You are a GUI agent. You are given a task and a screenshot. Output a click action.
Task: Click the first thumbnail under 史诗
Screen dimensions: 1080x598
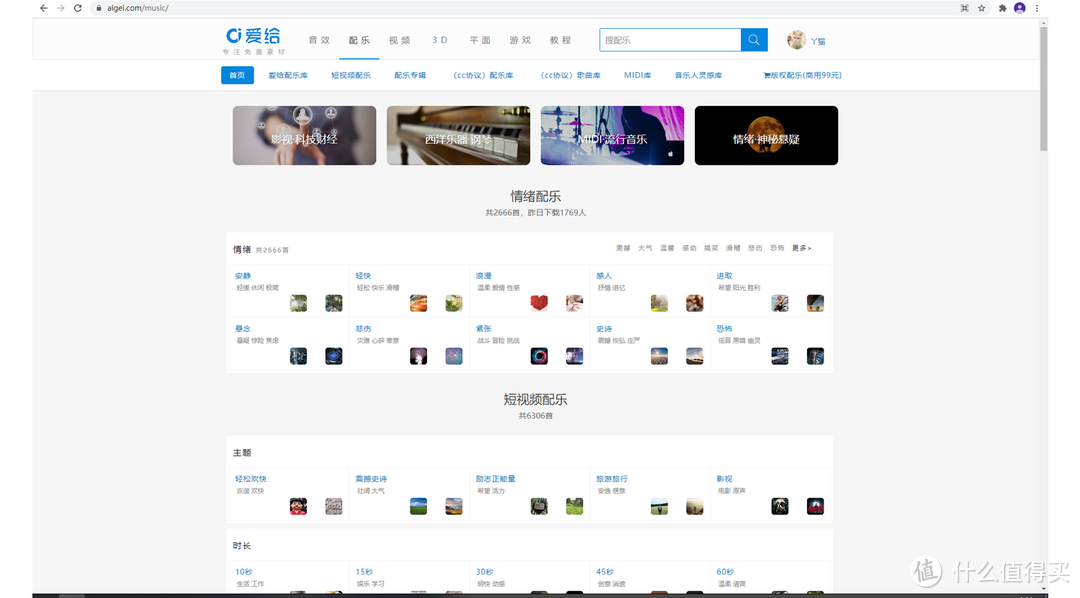click(x=659, y=356)
